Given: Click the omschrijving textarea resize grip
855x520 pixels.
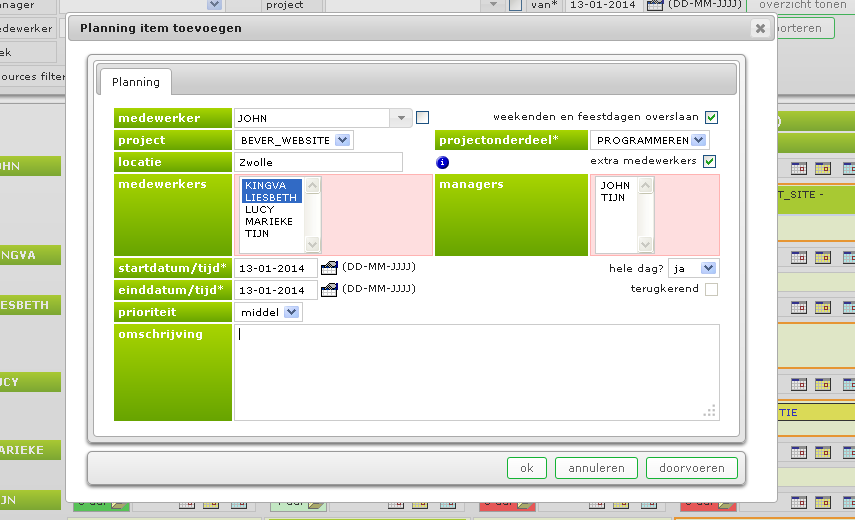Looking at the screenshot, I should (x=710, y=412).
